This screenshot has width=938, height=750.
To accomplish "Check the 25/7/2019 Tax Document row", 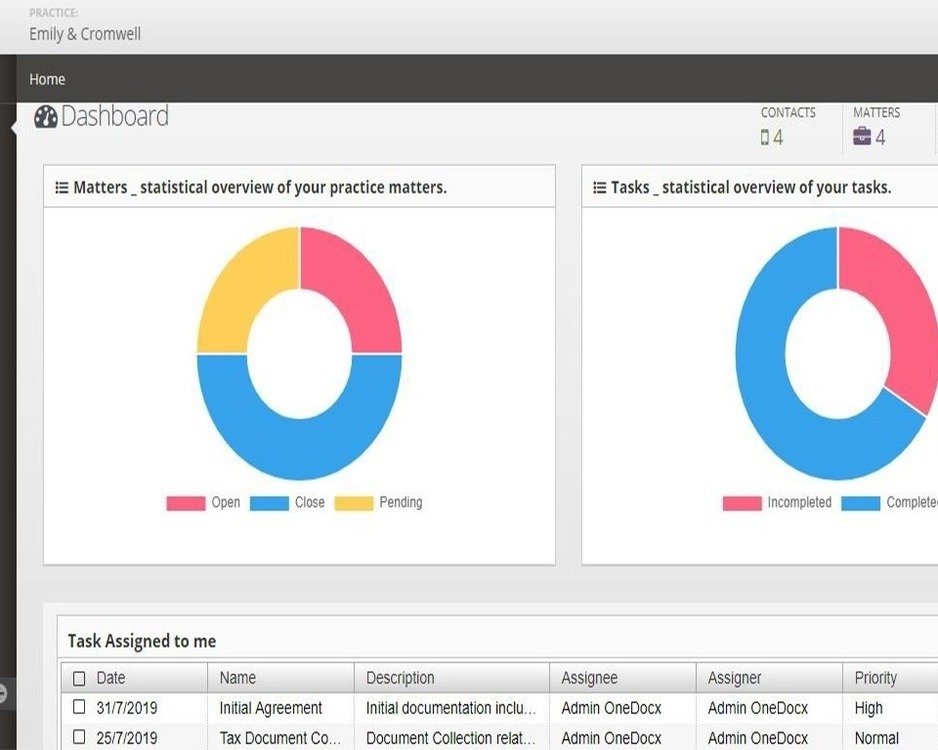I will point(79,738).
